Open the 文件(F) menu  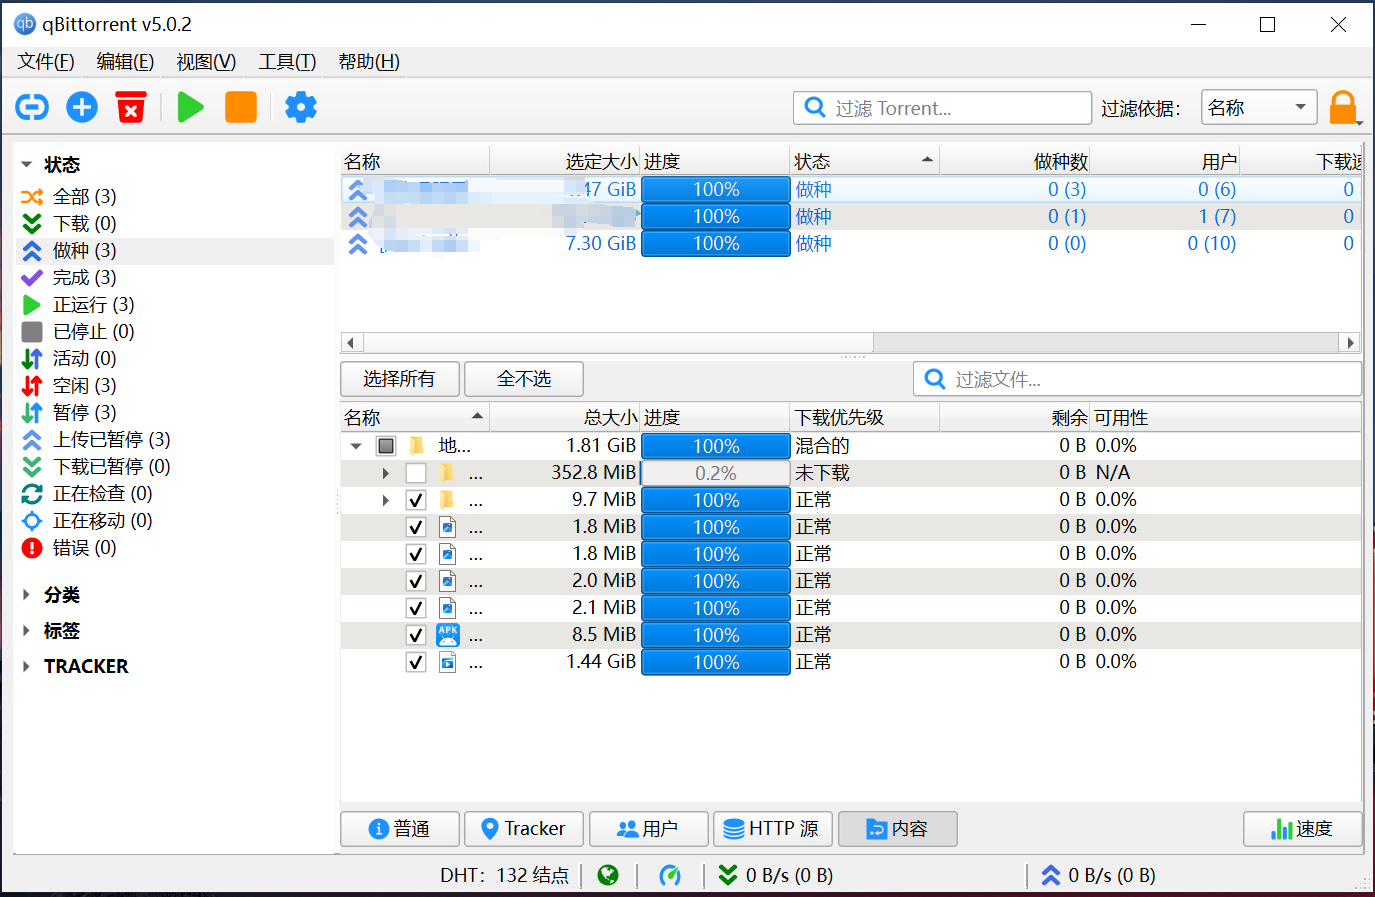pyautogui.click(x=46, y=62)
